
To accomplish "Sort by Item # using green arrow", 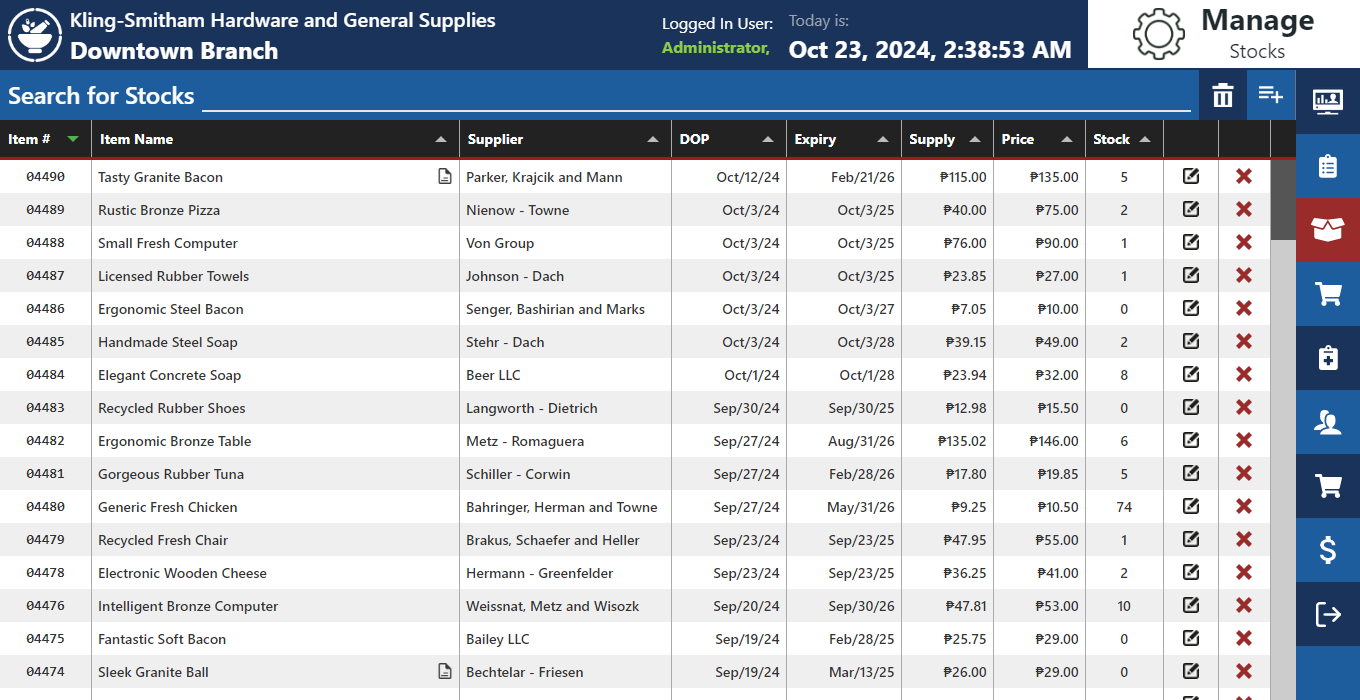I will coord(72,139).
